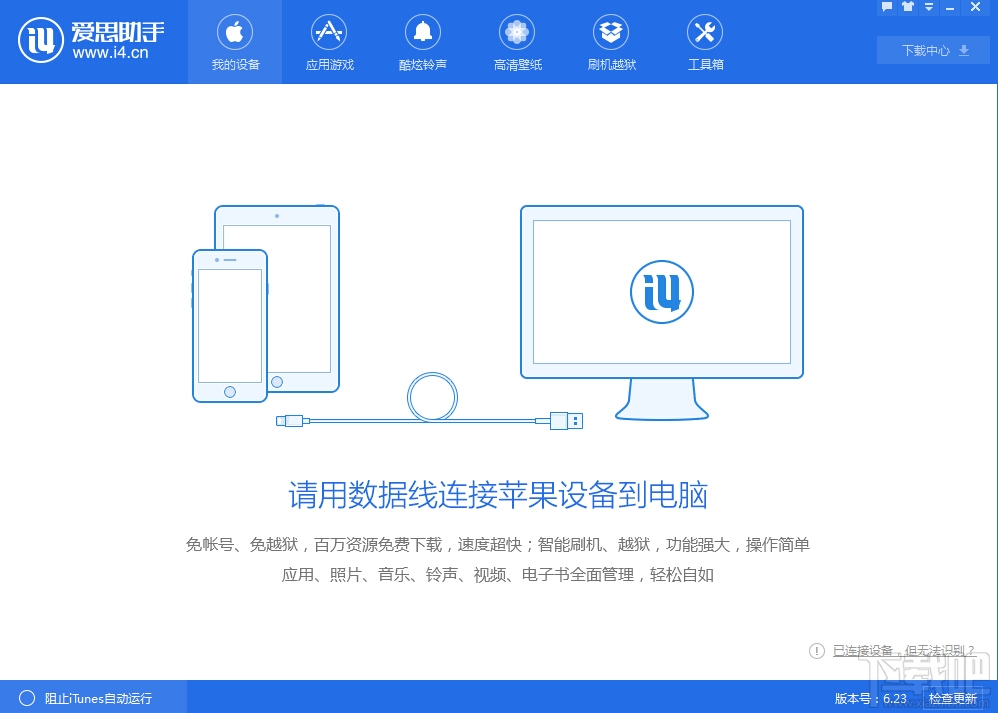This screenshot has width=998, height=713.
Task: Close the 爱思助手 window
Action: [975, 7]
